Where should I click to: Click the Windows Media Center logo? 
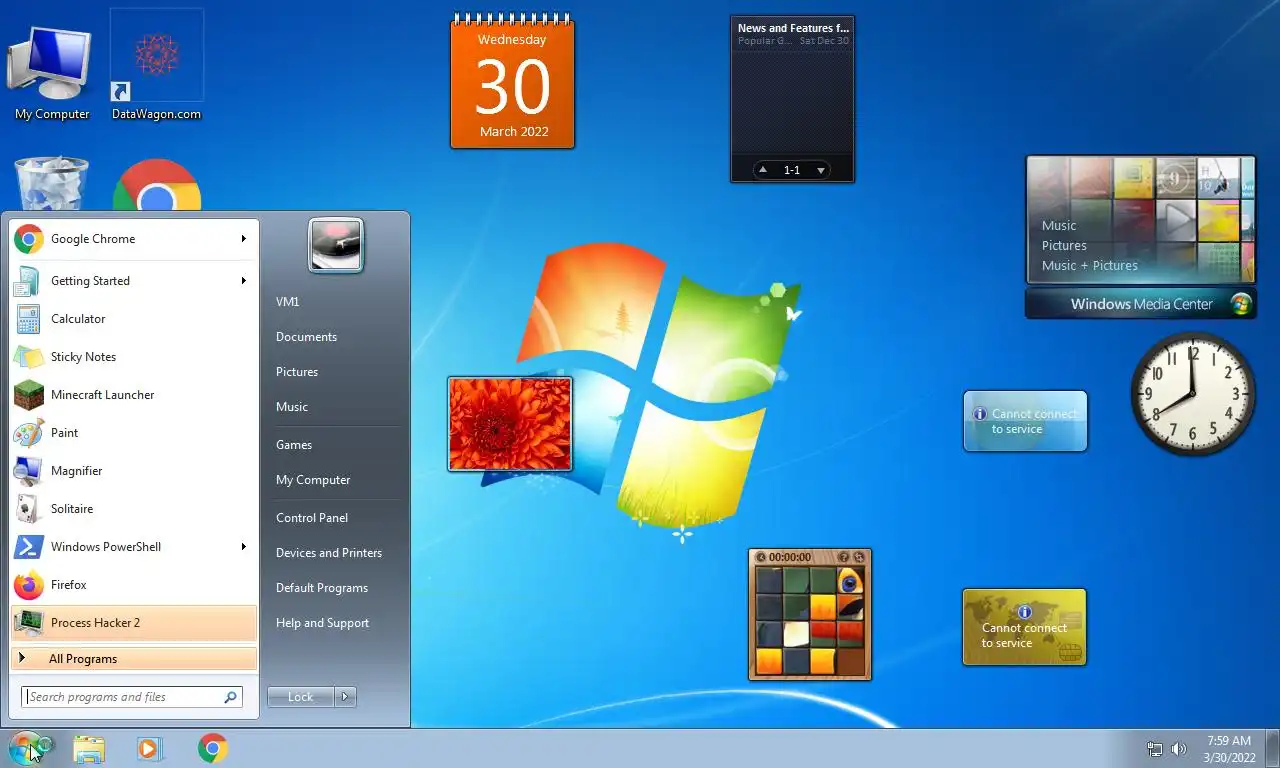1241,304
